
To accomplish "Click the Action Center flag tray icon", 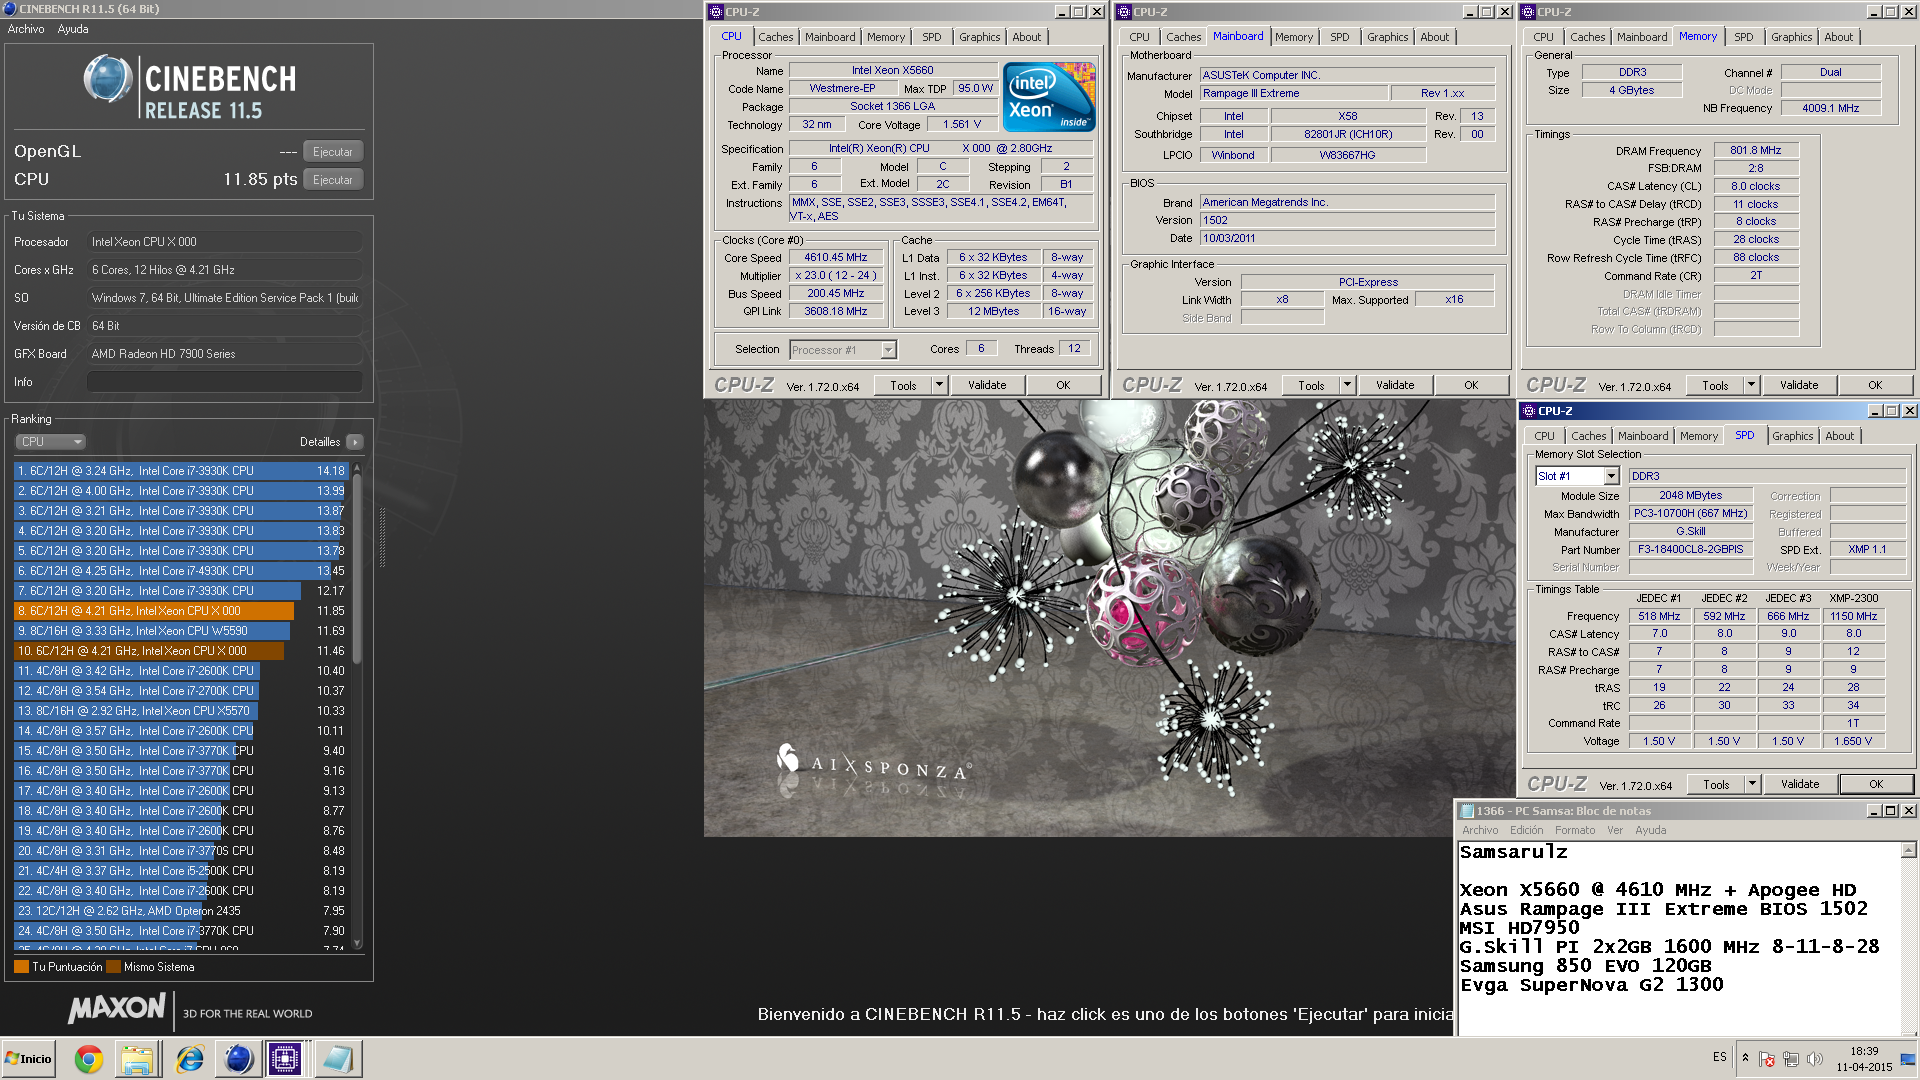I will click(1767, 1059).
